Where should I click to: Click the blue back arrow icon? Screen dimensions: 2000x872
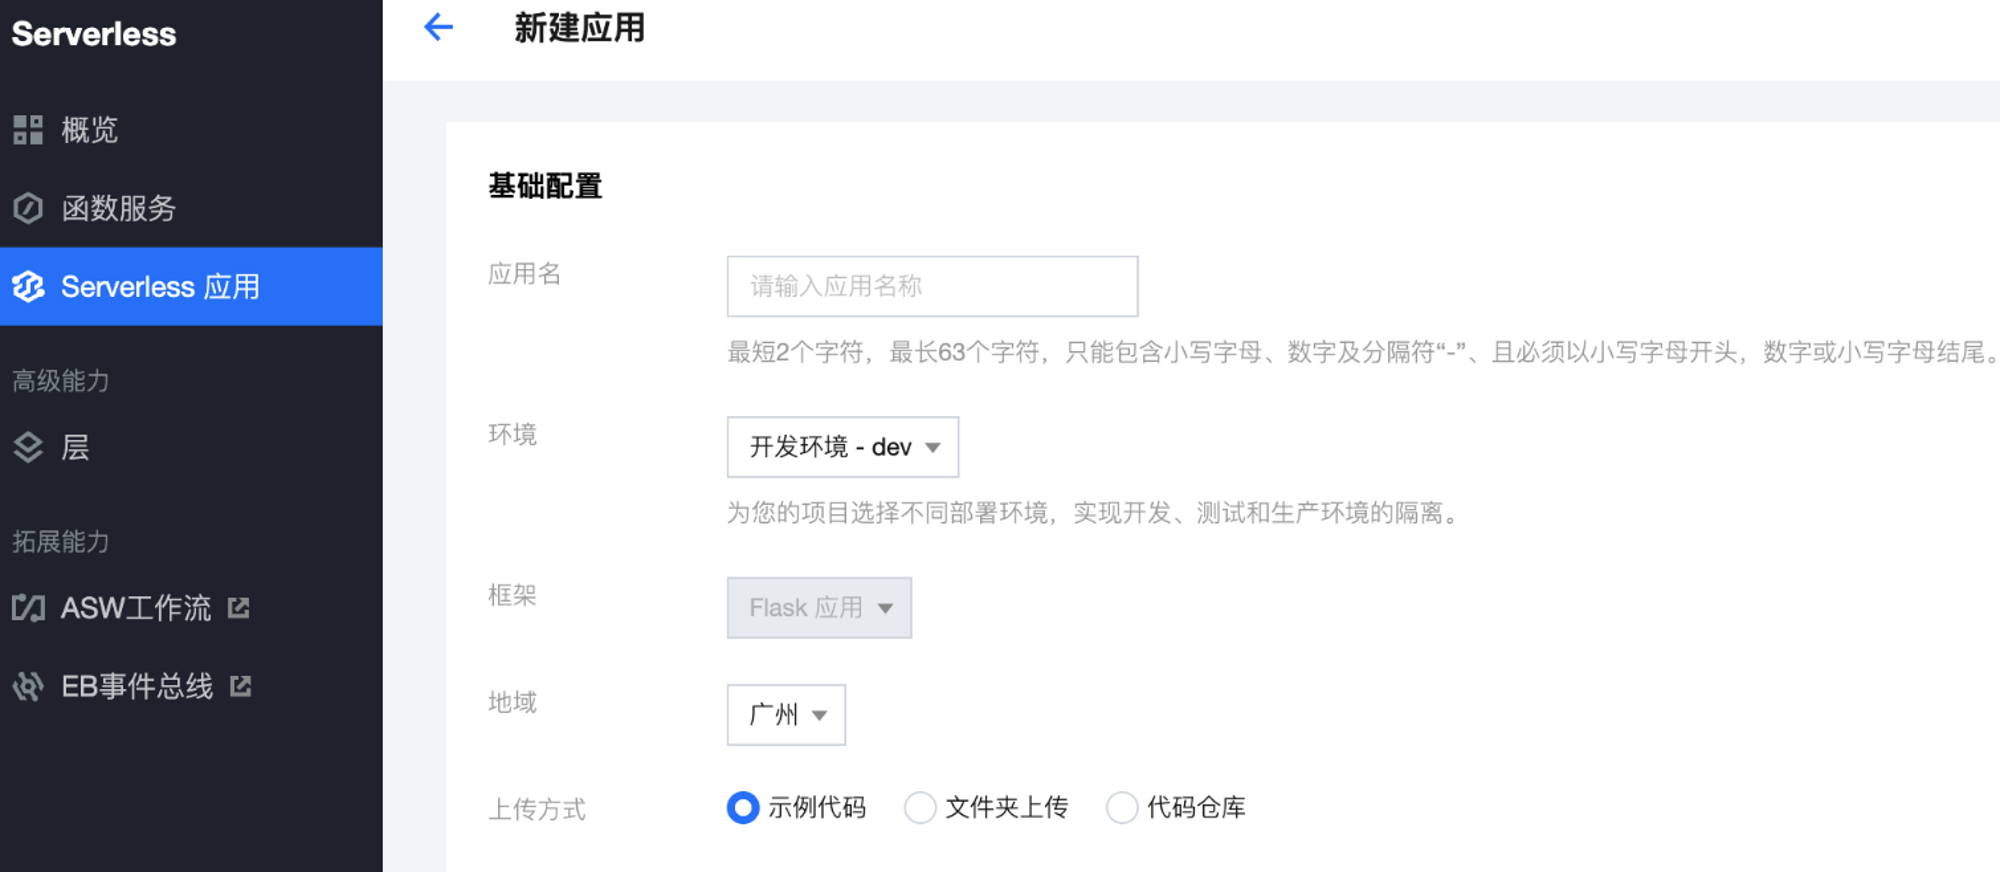(x=438, y=27)
